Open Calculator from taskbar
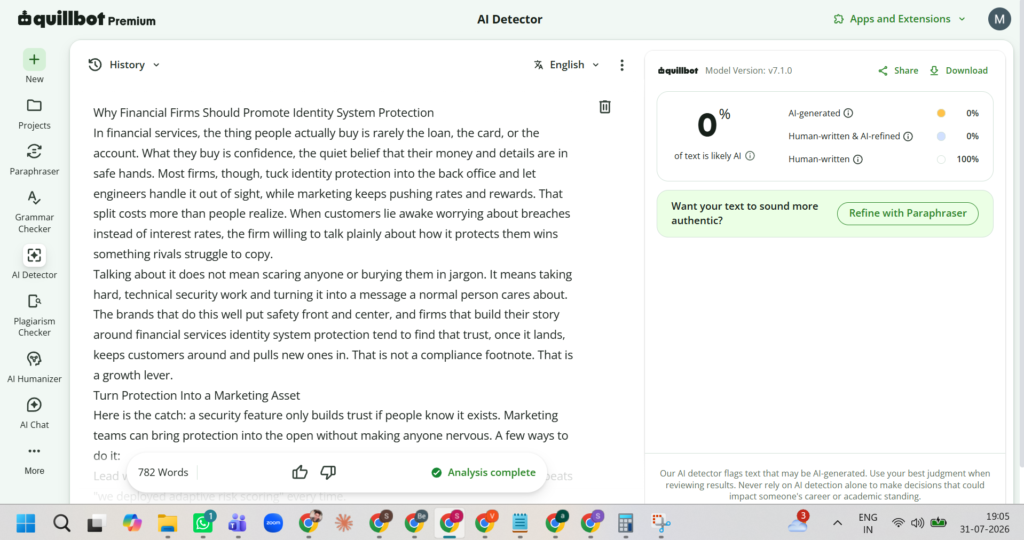The image size is (1024, 540). (626, 523)
